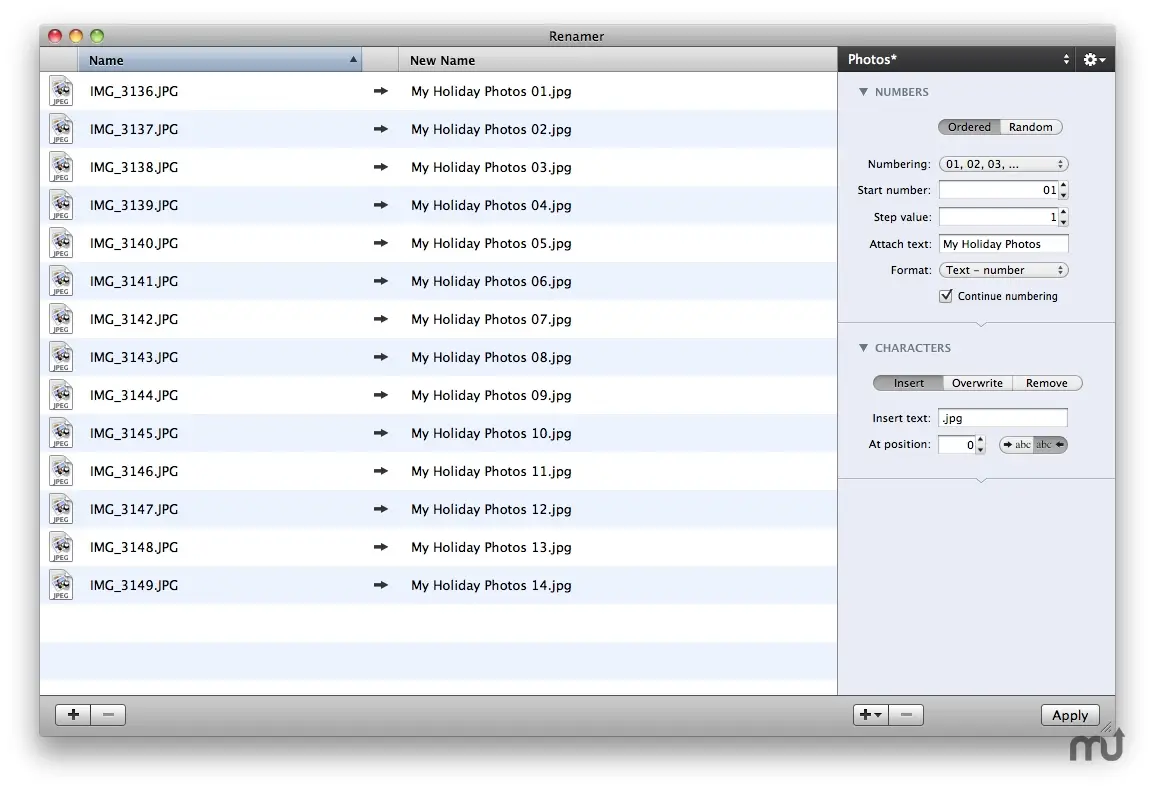This screenshot has height=791, width=1155.
Task: Select insert from right position toggle
Action: pyautogui.click(x=1050, y=444)
